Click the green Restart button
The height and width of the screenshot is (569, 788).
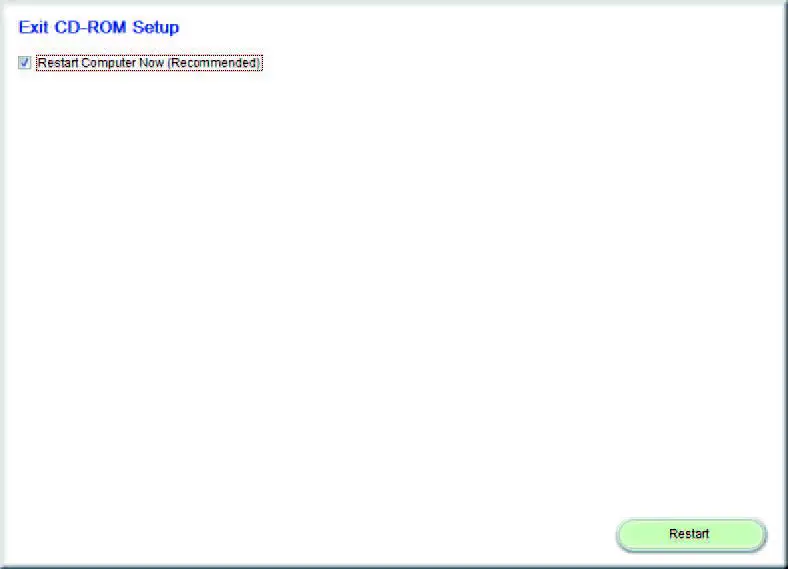tap(691, 534)
